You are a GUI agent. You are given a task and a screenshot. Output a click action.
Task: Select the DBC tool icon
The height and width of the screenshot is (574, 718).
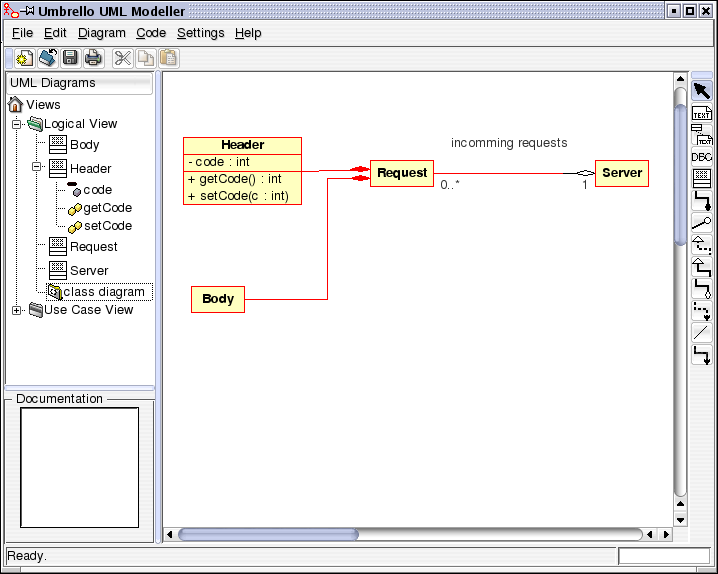pyautogui.click(x=702, y=157)
